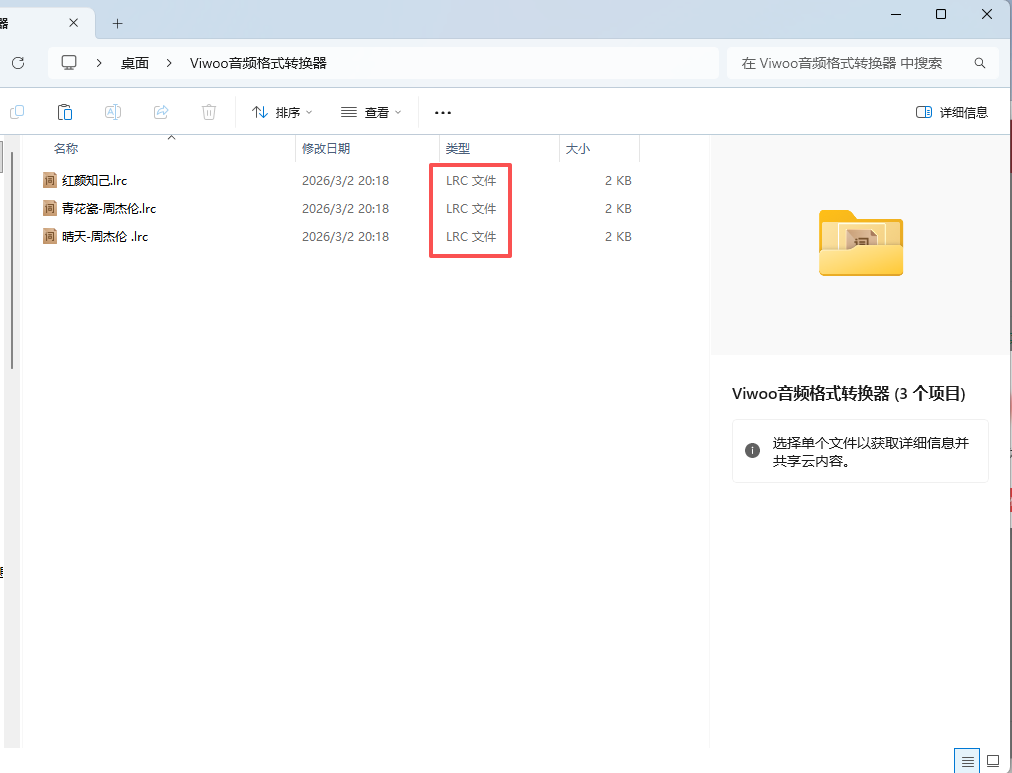
Task: Navigate to 桌面 in the breadcrumb
Action: tap(135, 63)
